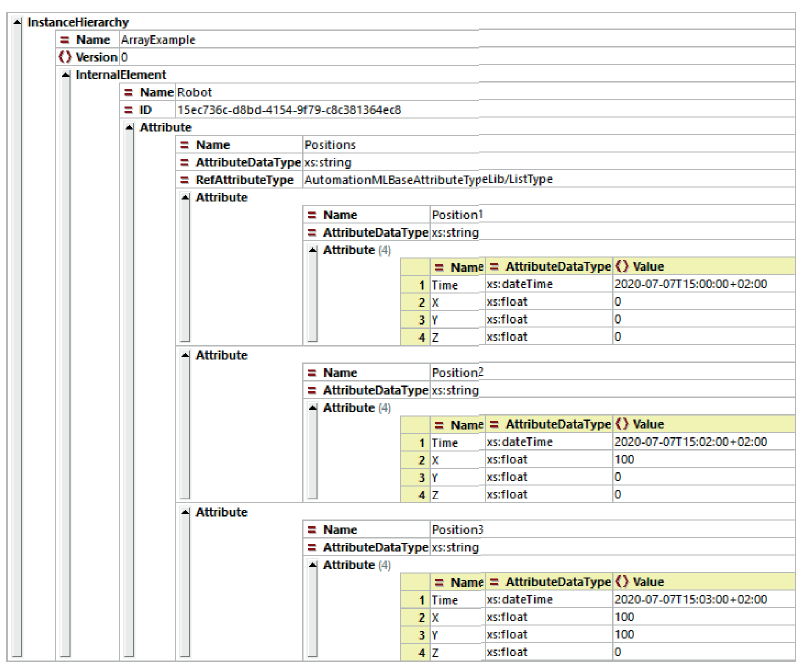Collapse the Position1 Attribute group
The width and height of the screenshot is (808, 667).
(184, 198)
